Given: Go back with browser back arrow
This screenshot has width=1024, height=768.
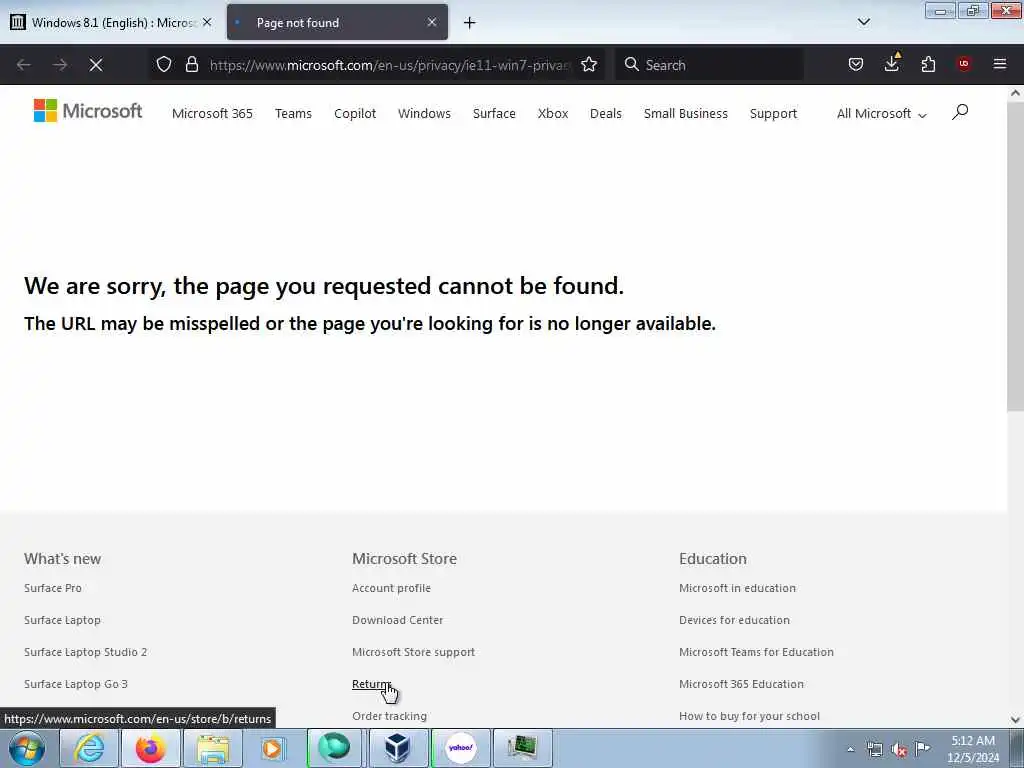Looking at the screenshot, I should point(24,65).
